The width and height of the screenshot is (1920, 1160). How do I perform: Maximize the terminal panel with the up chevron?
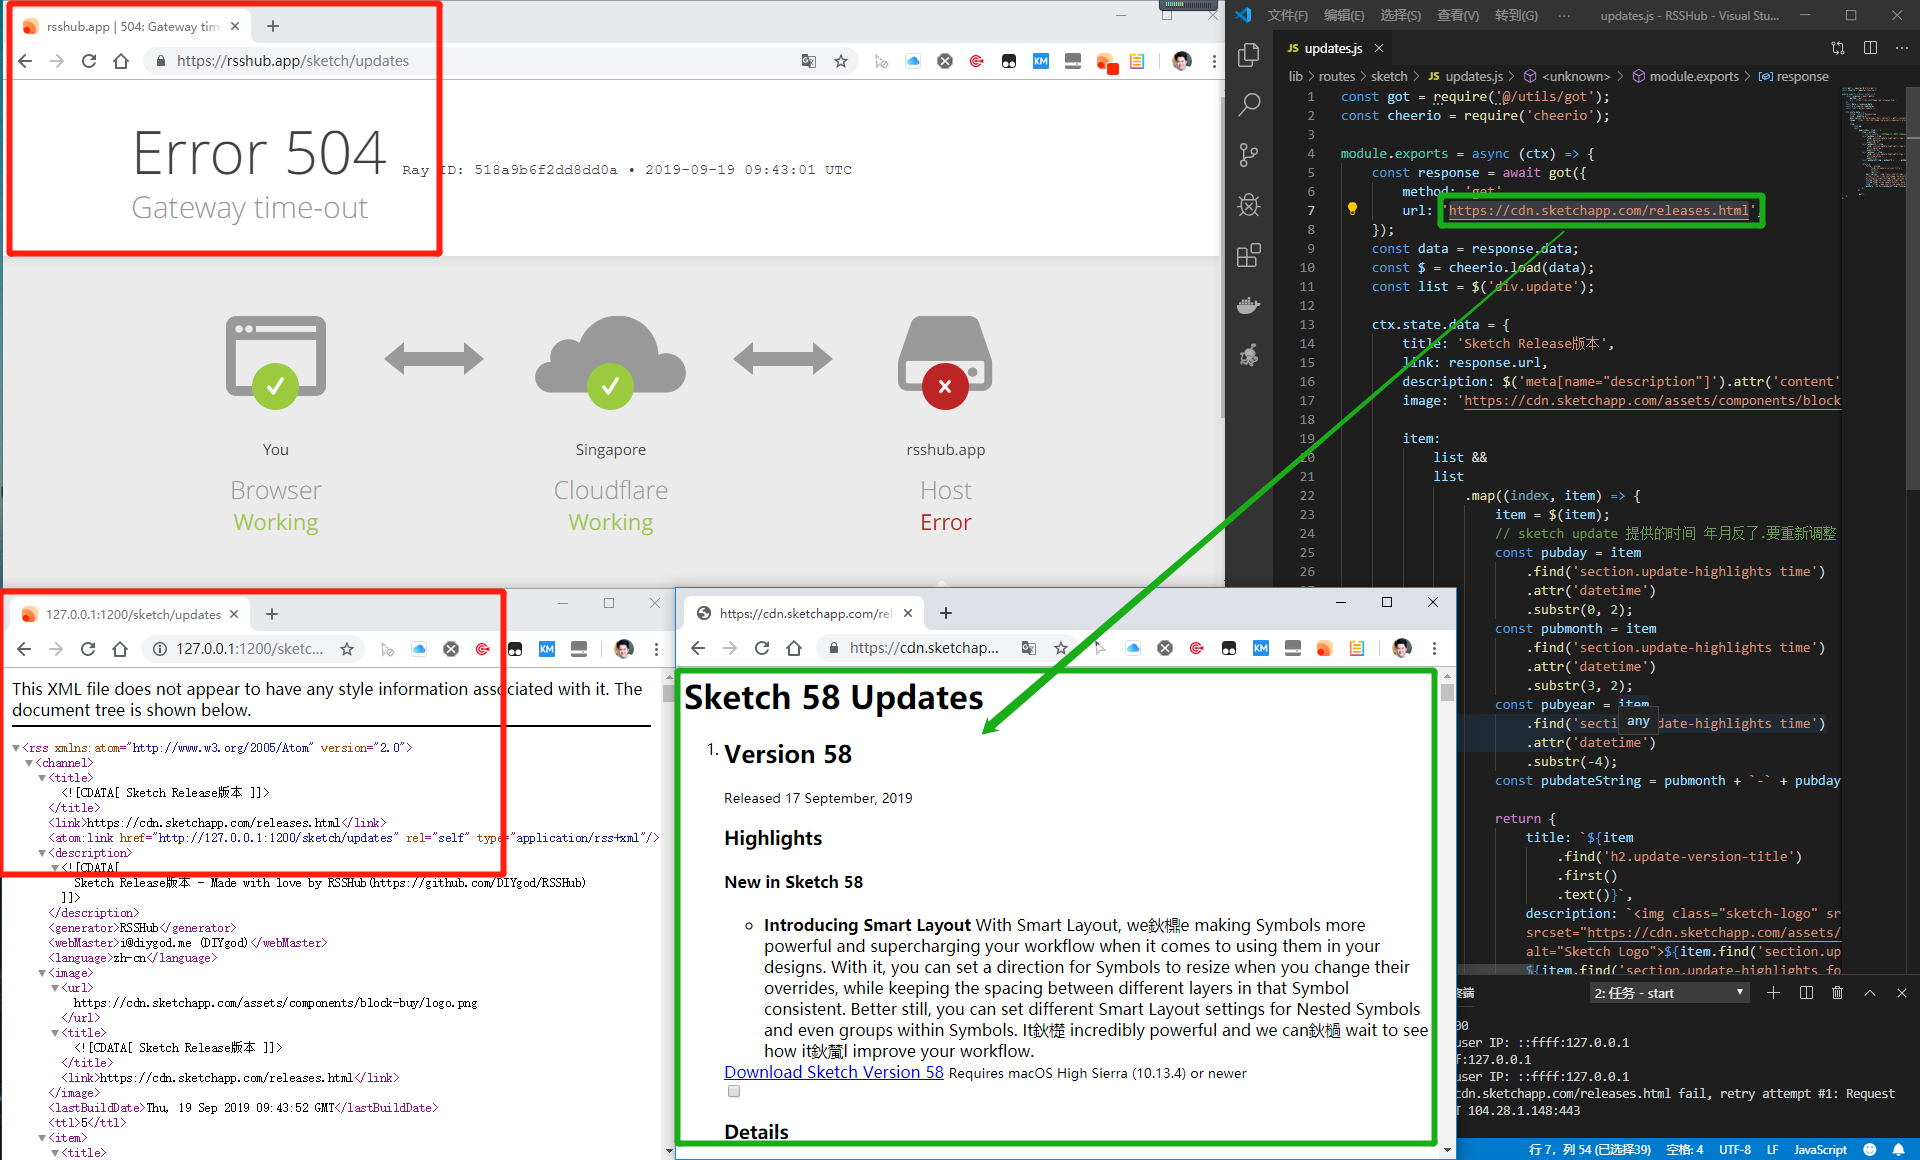tap(1870, 993)
